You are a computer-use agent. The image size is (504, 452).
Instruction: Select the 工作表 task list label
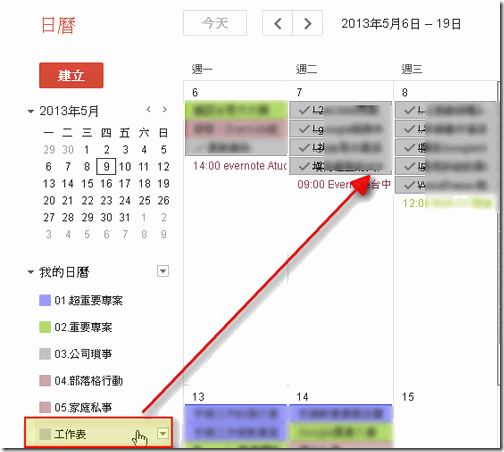pos(70,434)
